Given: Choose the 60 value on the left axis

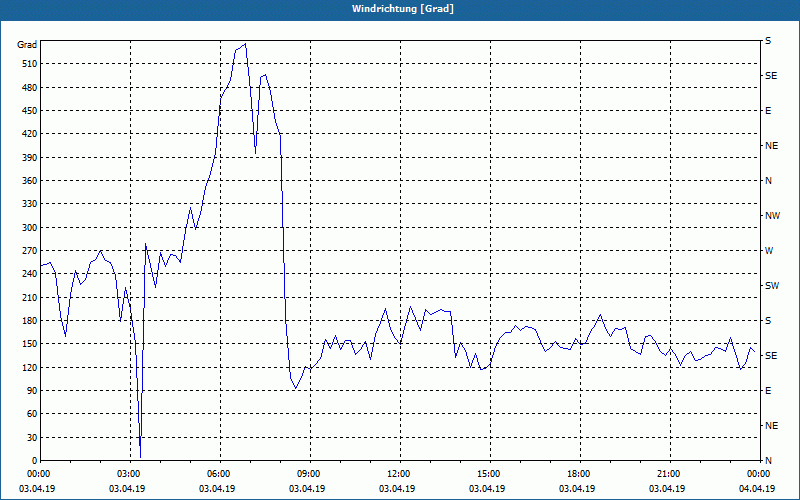Looking at the screenshot, I should click(x=32, y=414).
